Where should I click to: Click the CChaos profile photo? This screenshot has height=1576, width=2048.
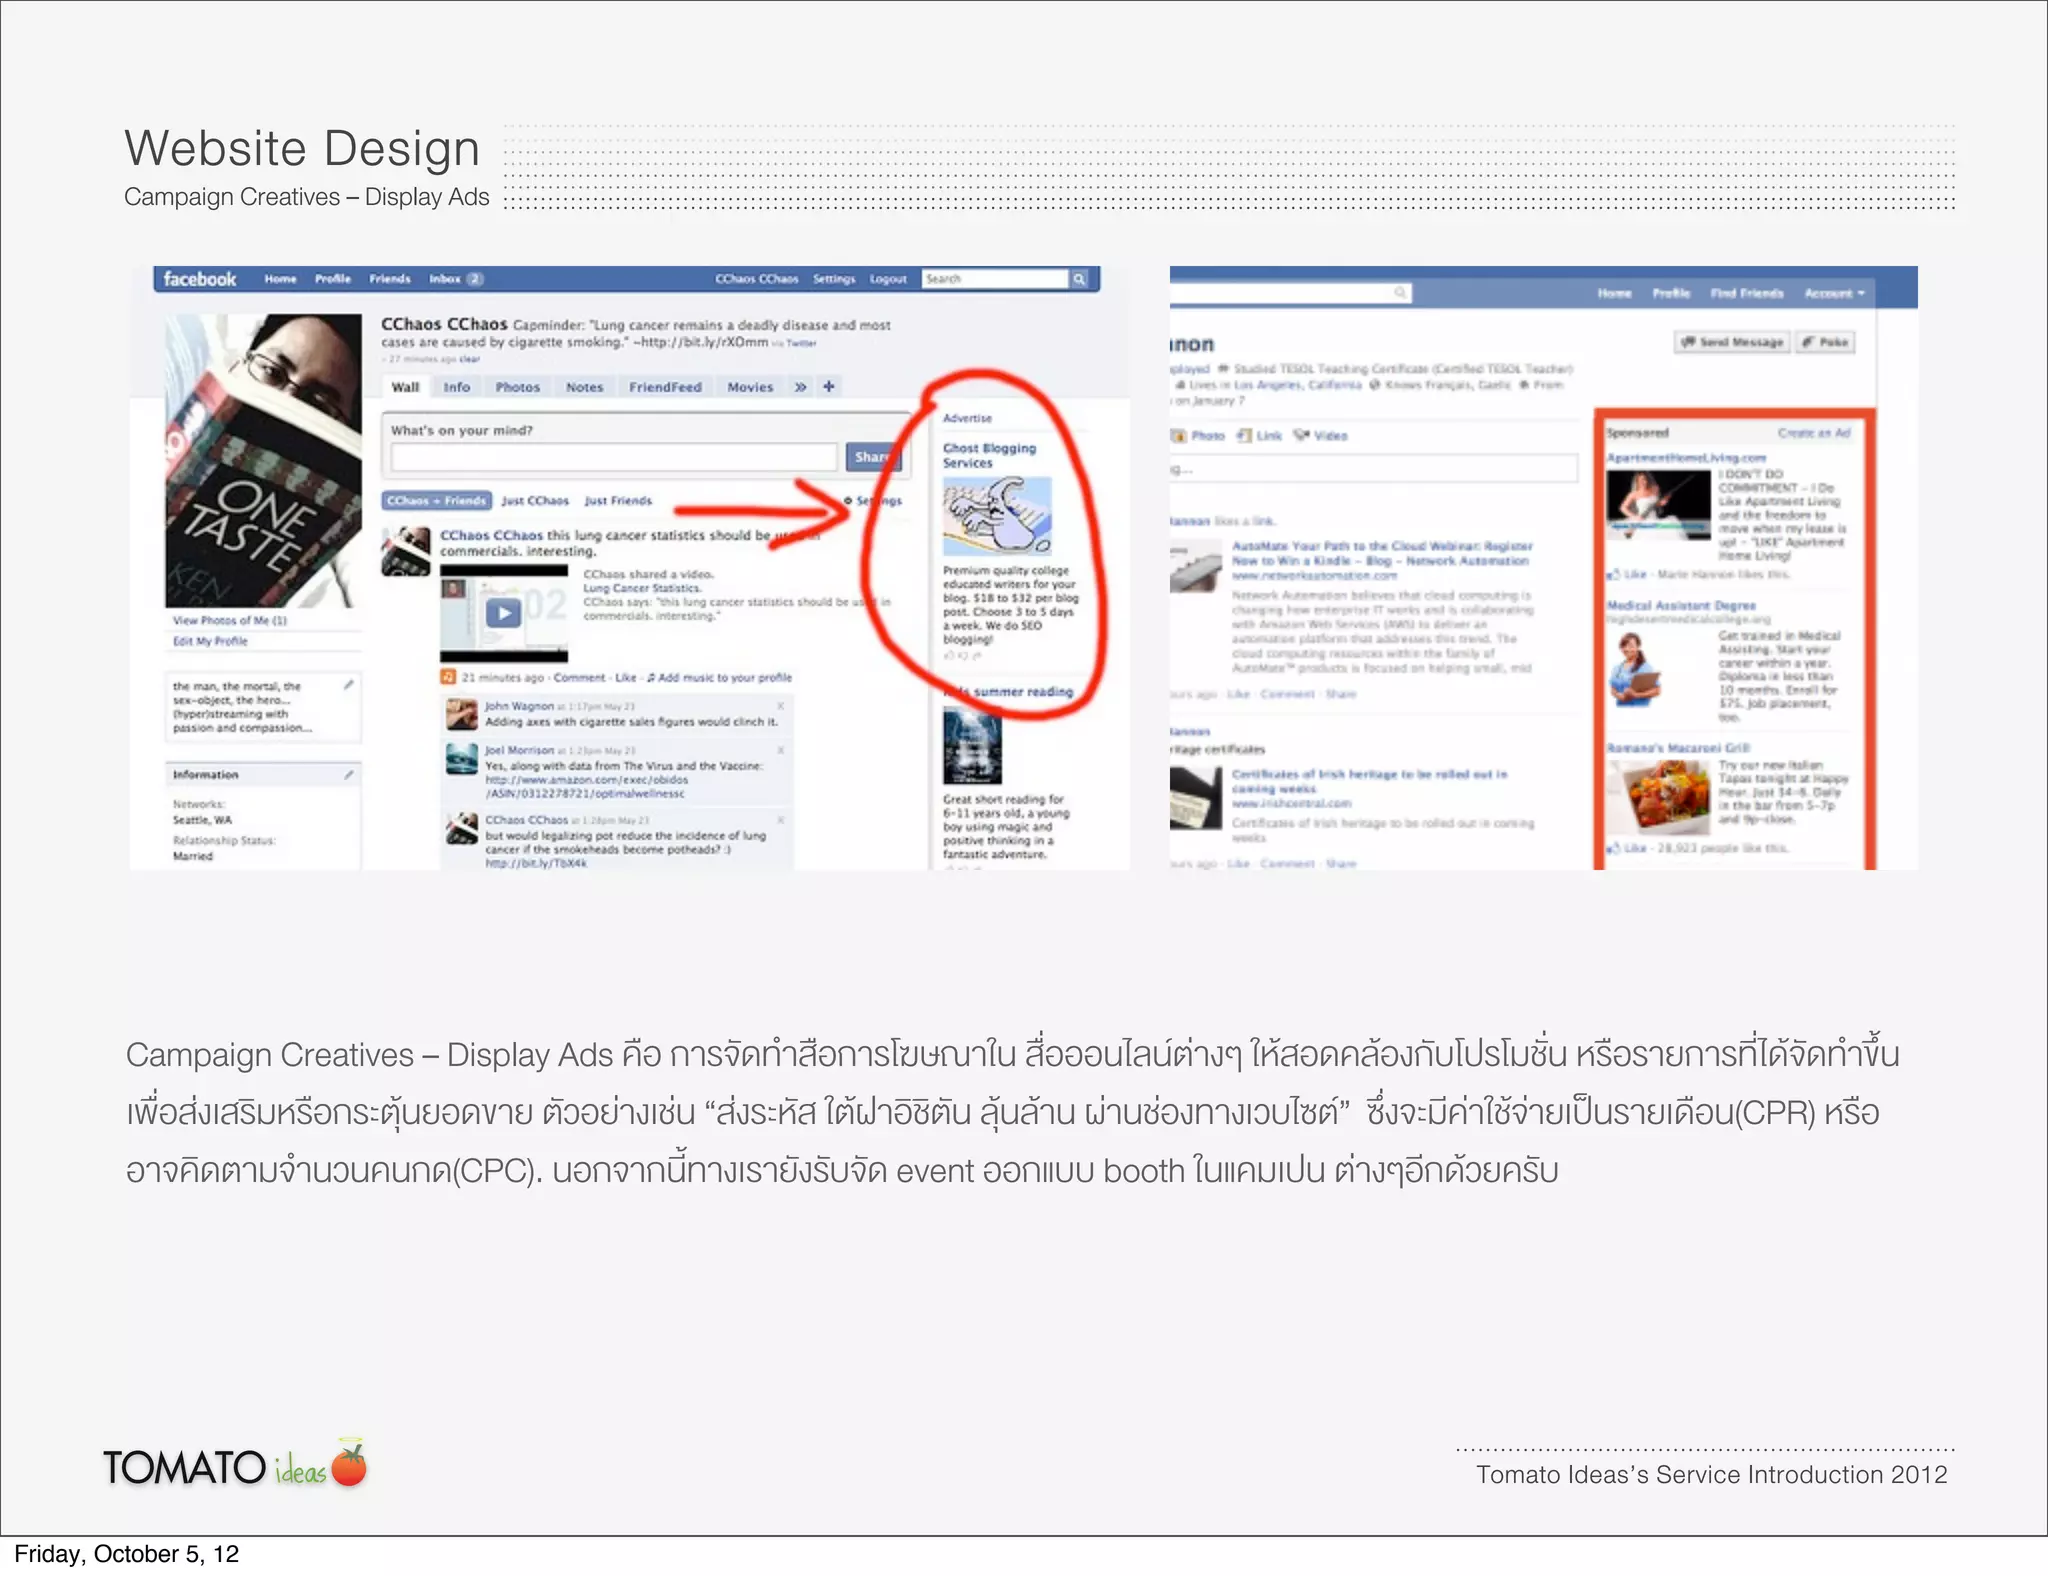264,461
